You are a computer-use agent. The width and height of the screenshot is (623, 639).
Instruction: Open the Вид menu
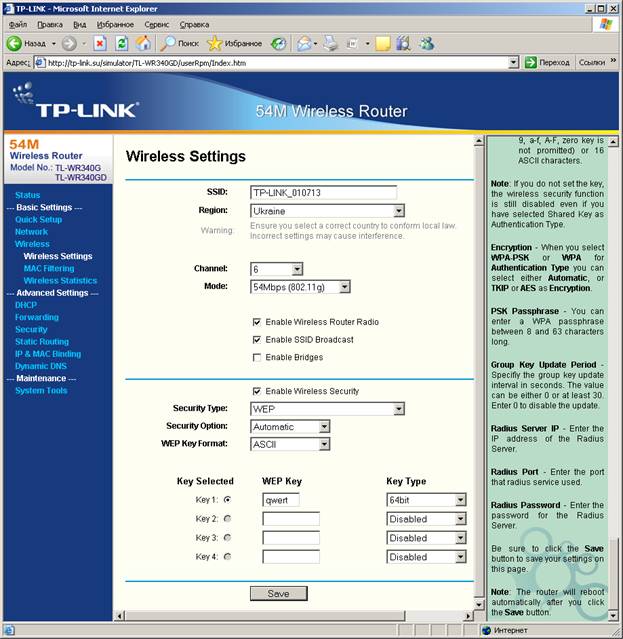click(79, 24)
